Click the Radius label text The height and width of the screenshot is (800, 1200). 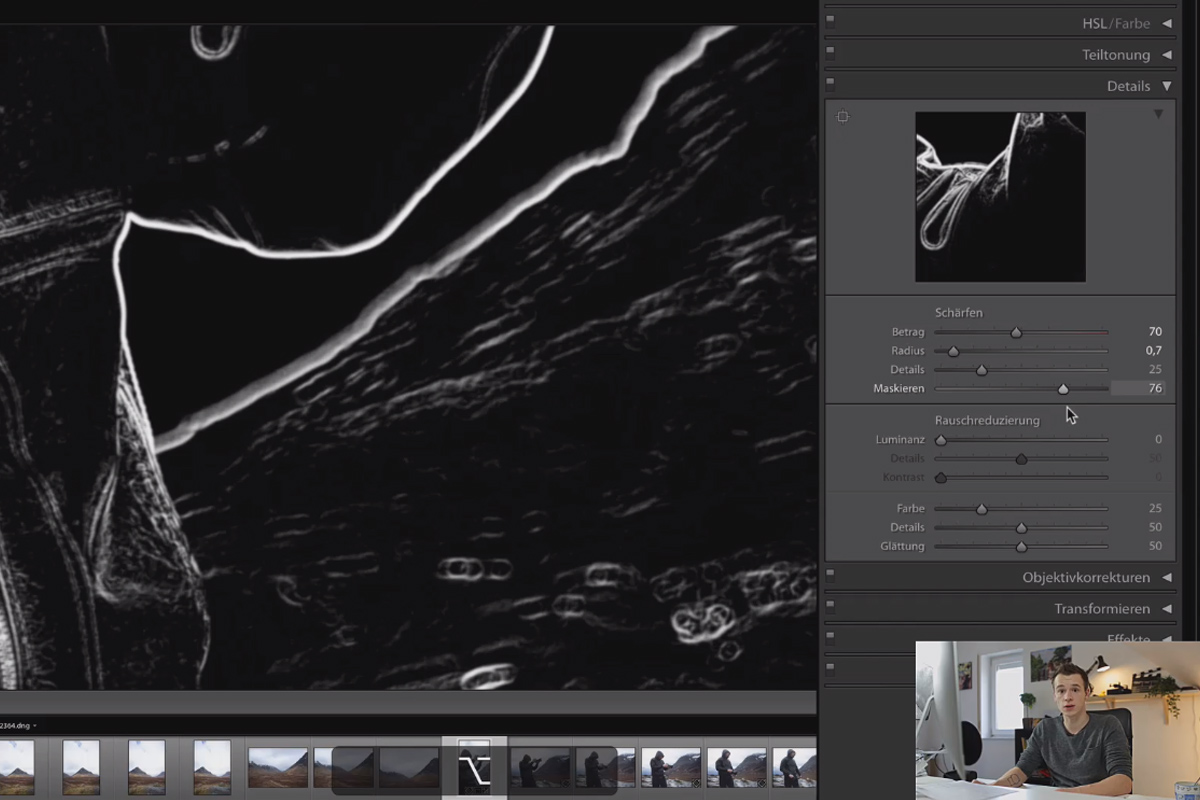click(908, 351)
